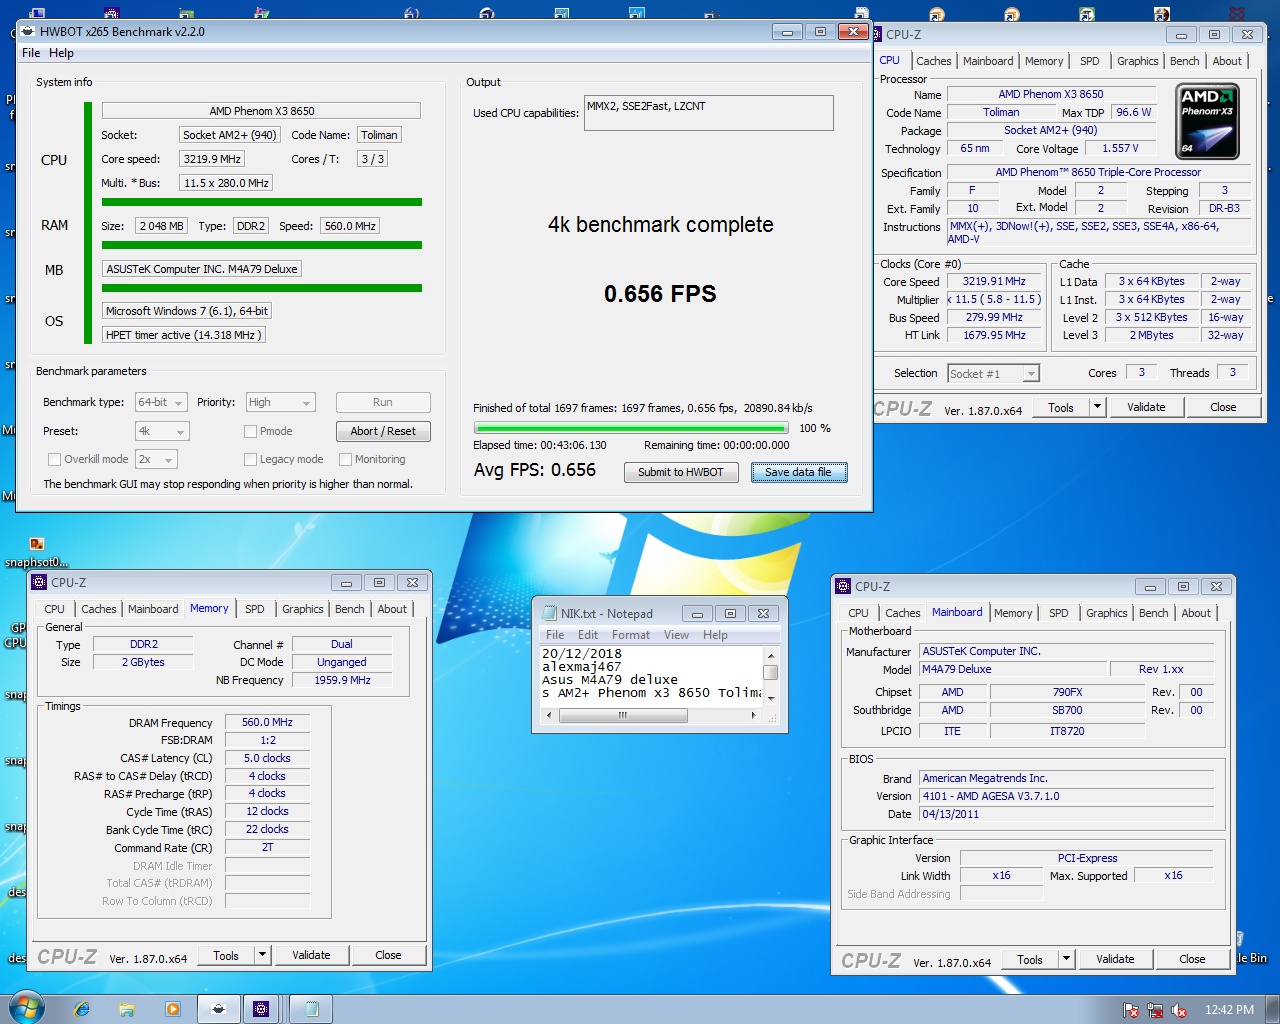Click the ASUSTeK M4A79 Deluxe MB field
This screenshot has width=1280, height=1024.
tap(202, 269)
